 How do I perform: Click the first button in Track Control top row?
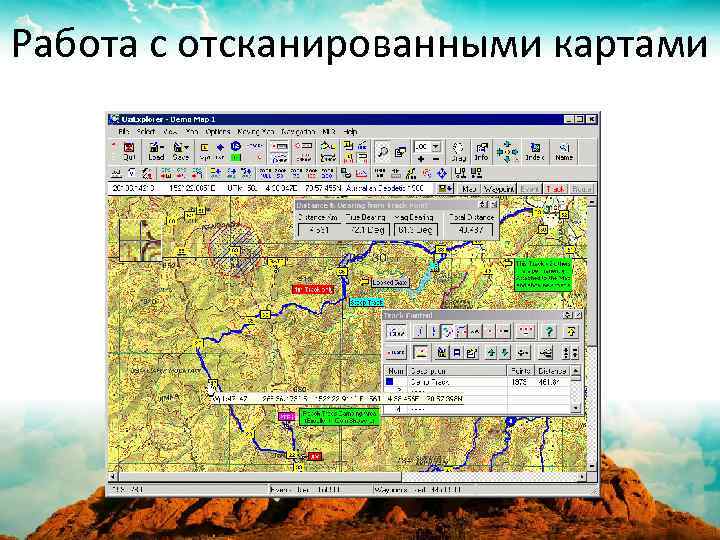pos(397,331)
